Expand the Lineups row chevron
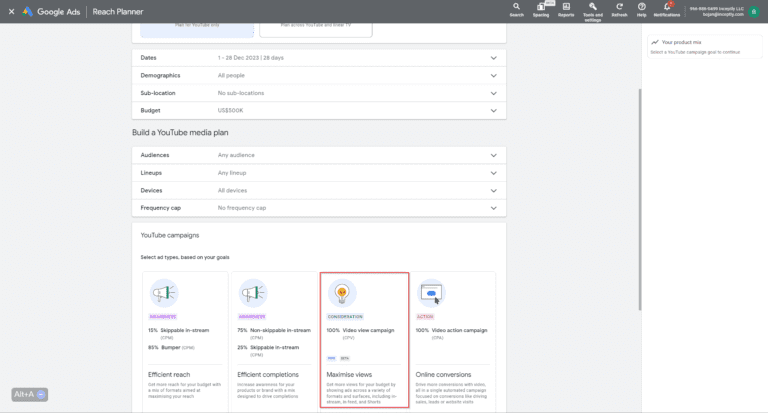The height and width of the screenshot is (413, 768). pyautogui.click(x=494, y=173)
